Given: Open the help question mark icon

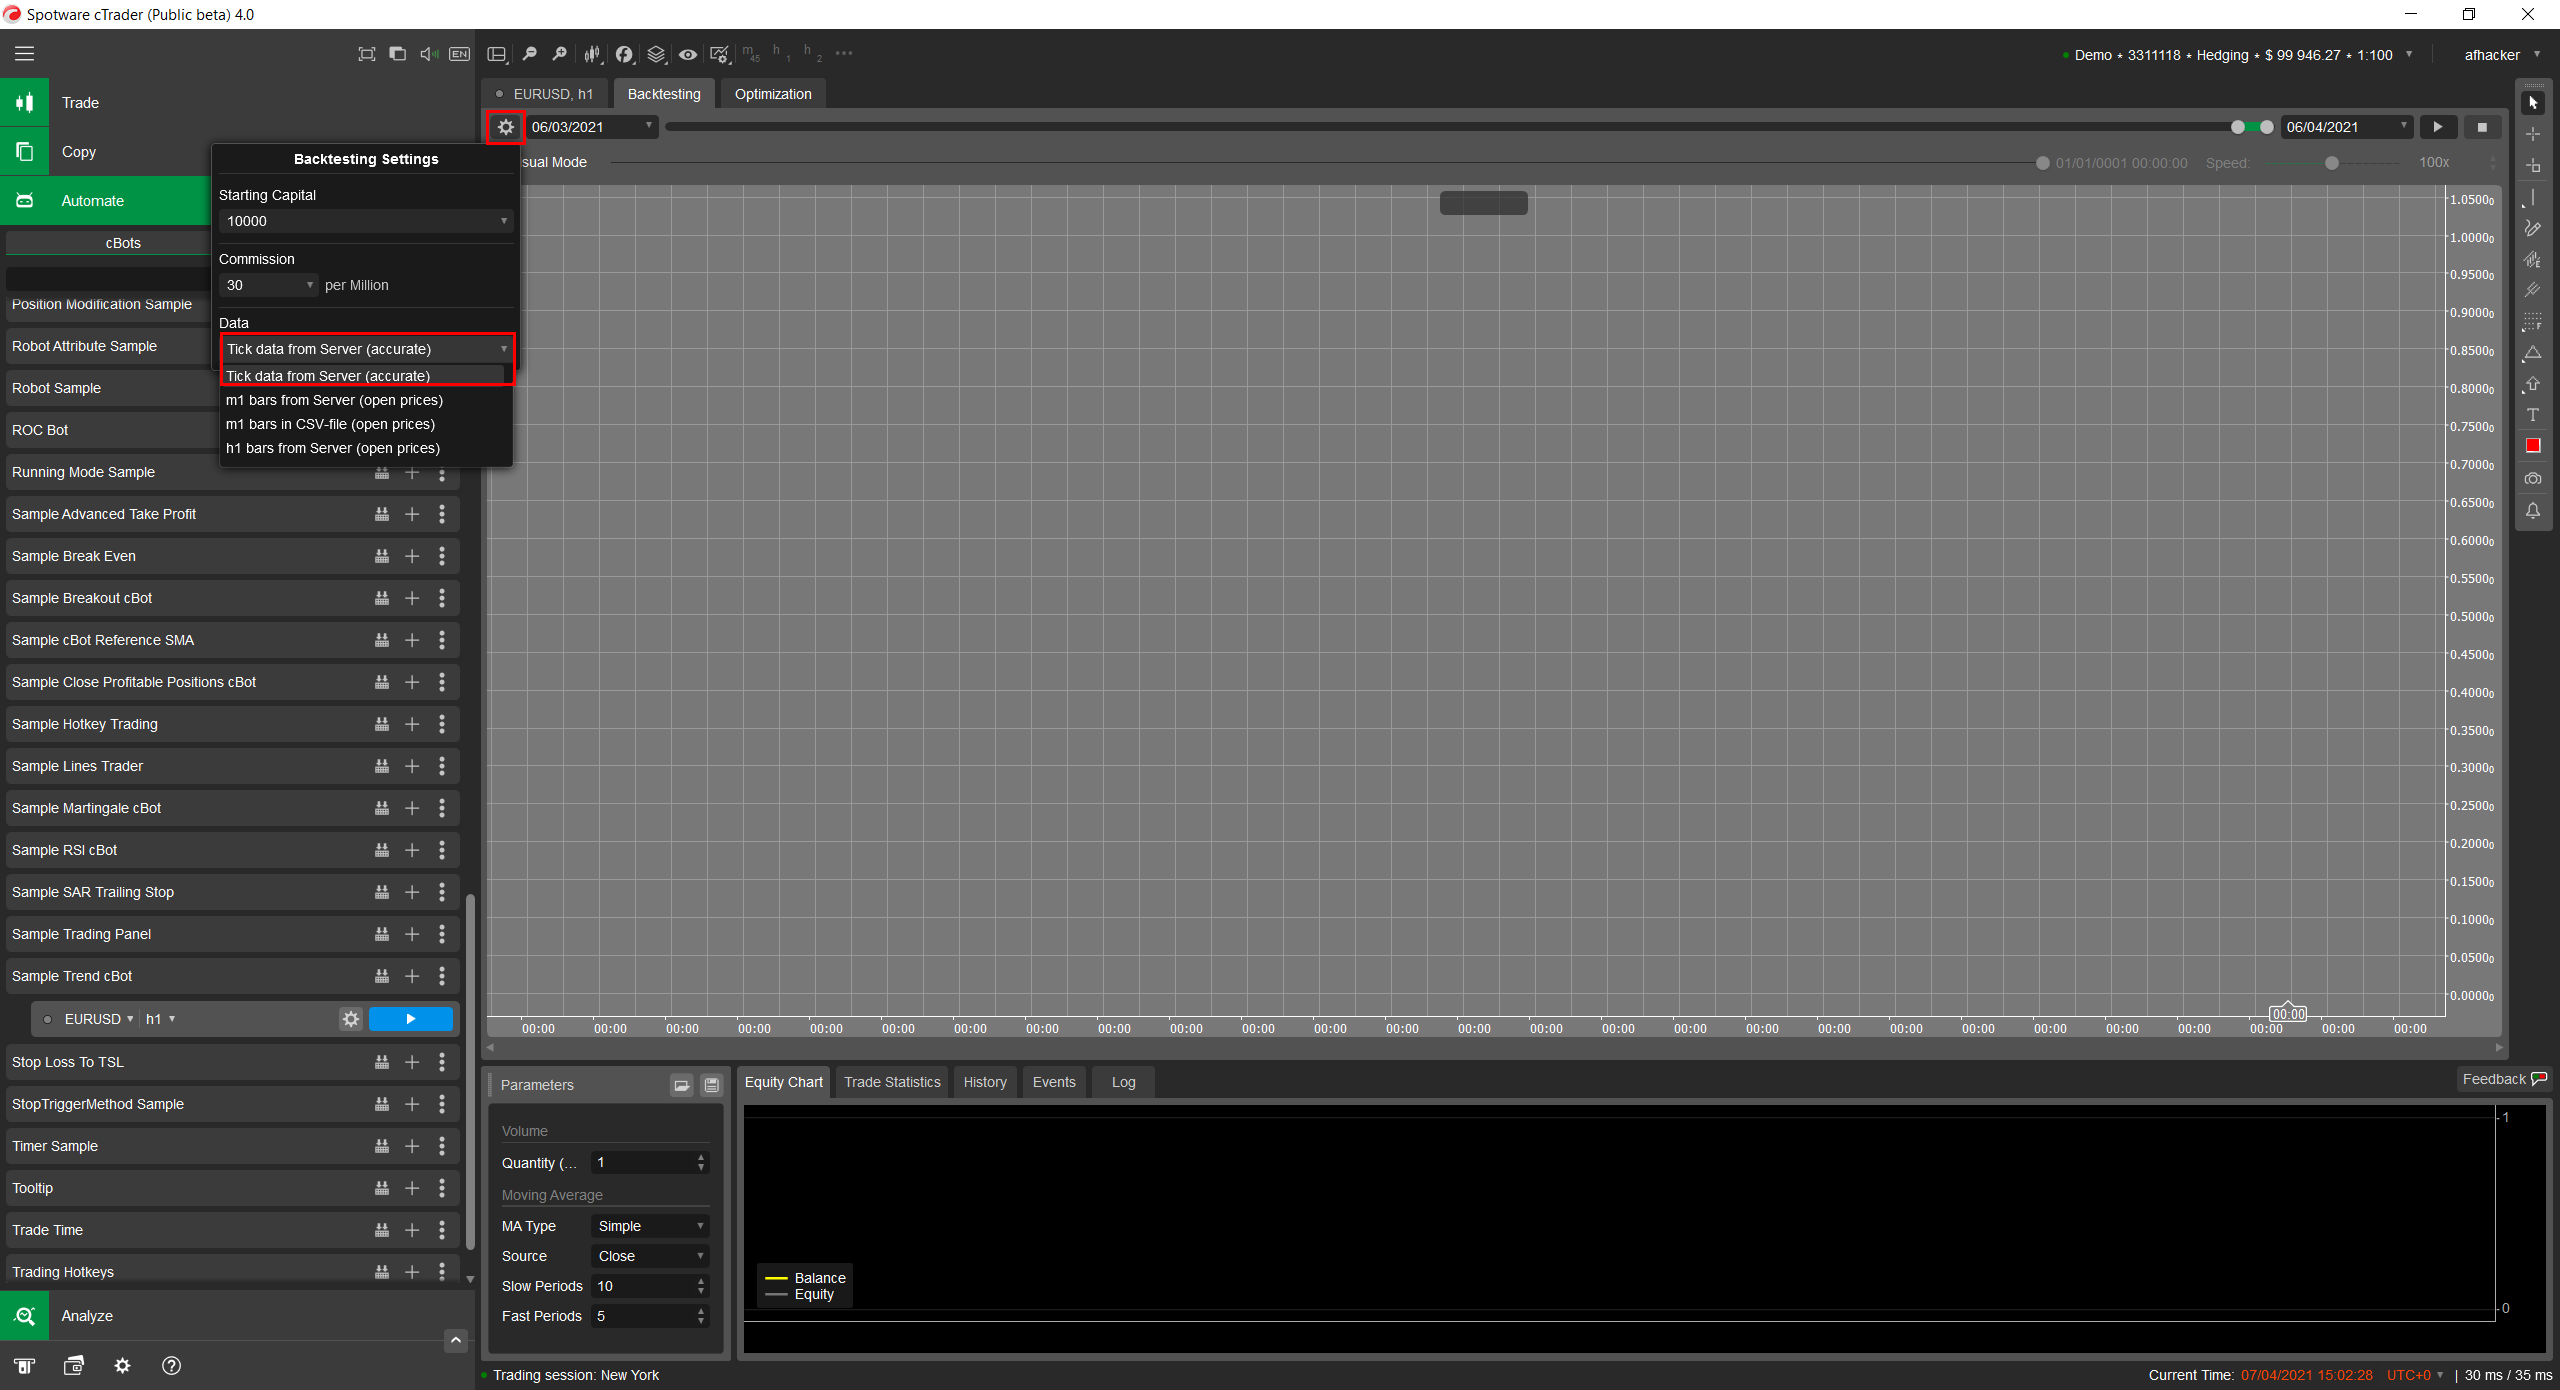Looking at the screenshot, I should [172, 1366].
